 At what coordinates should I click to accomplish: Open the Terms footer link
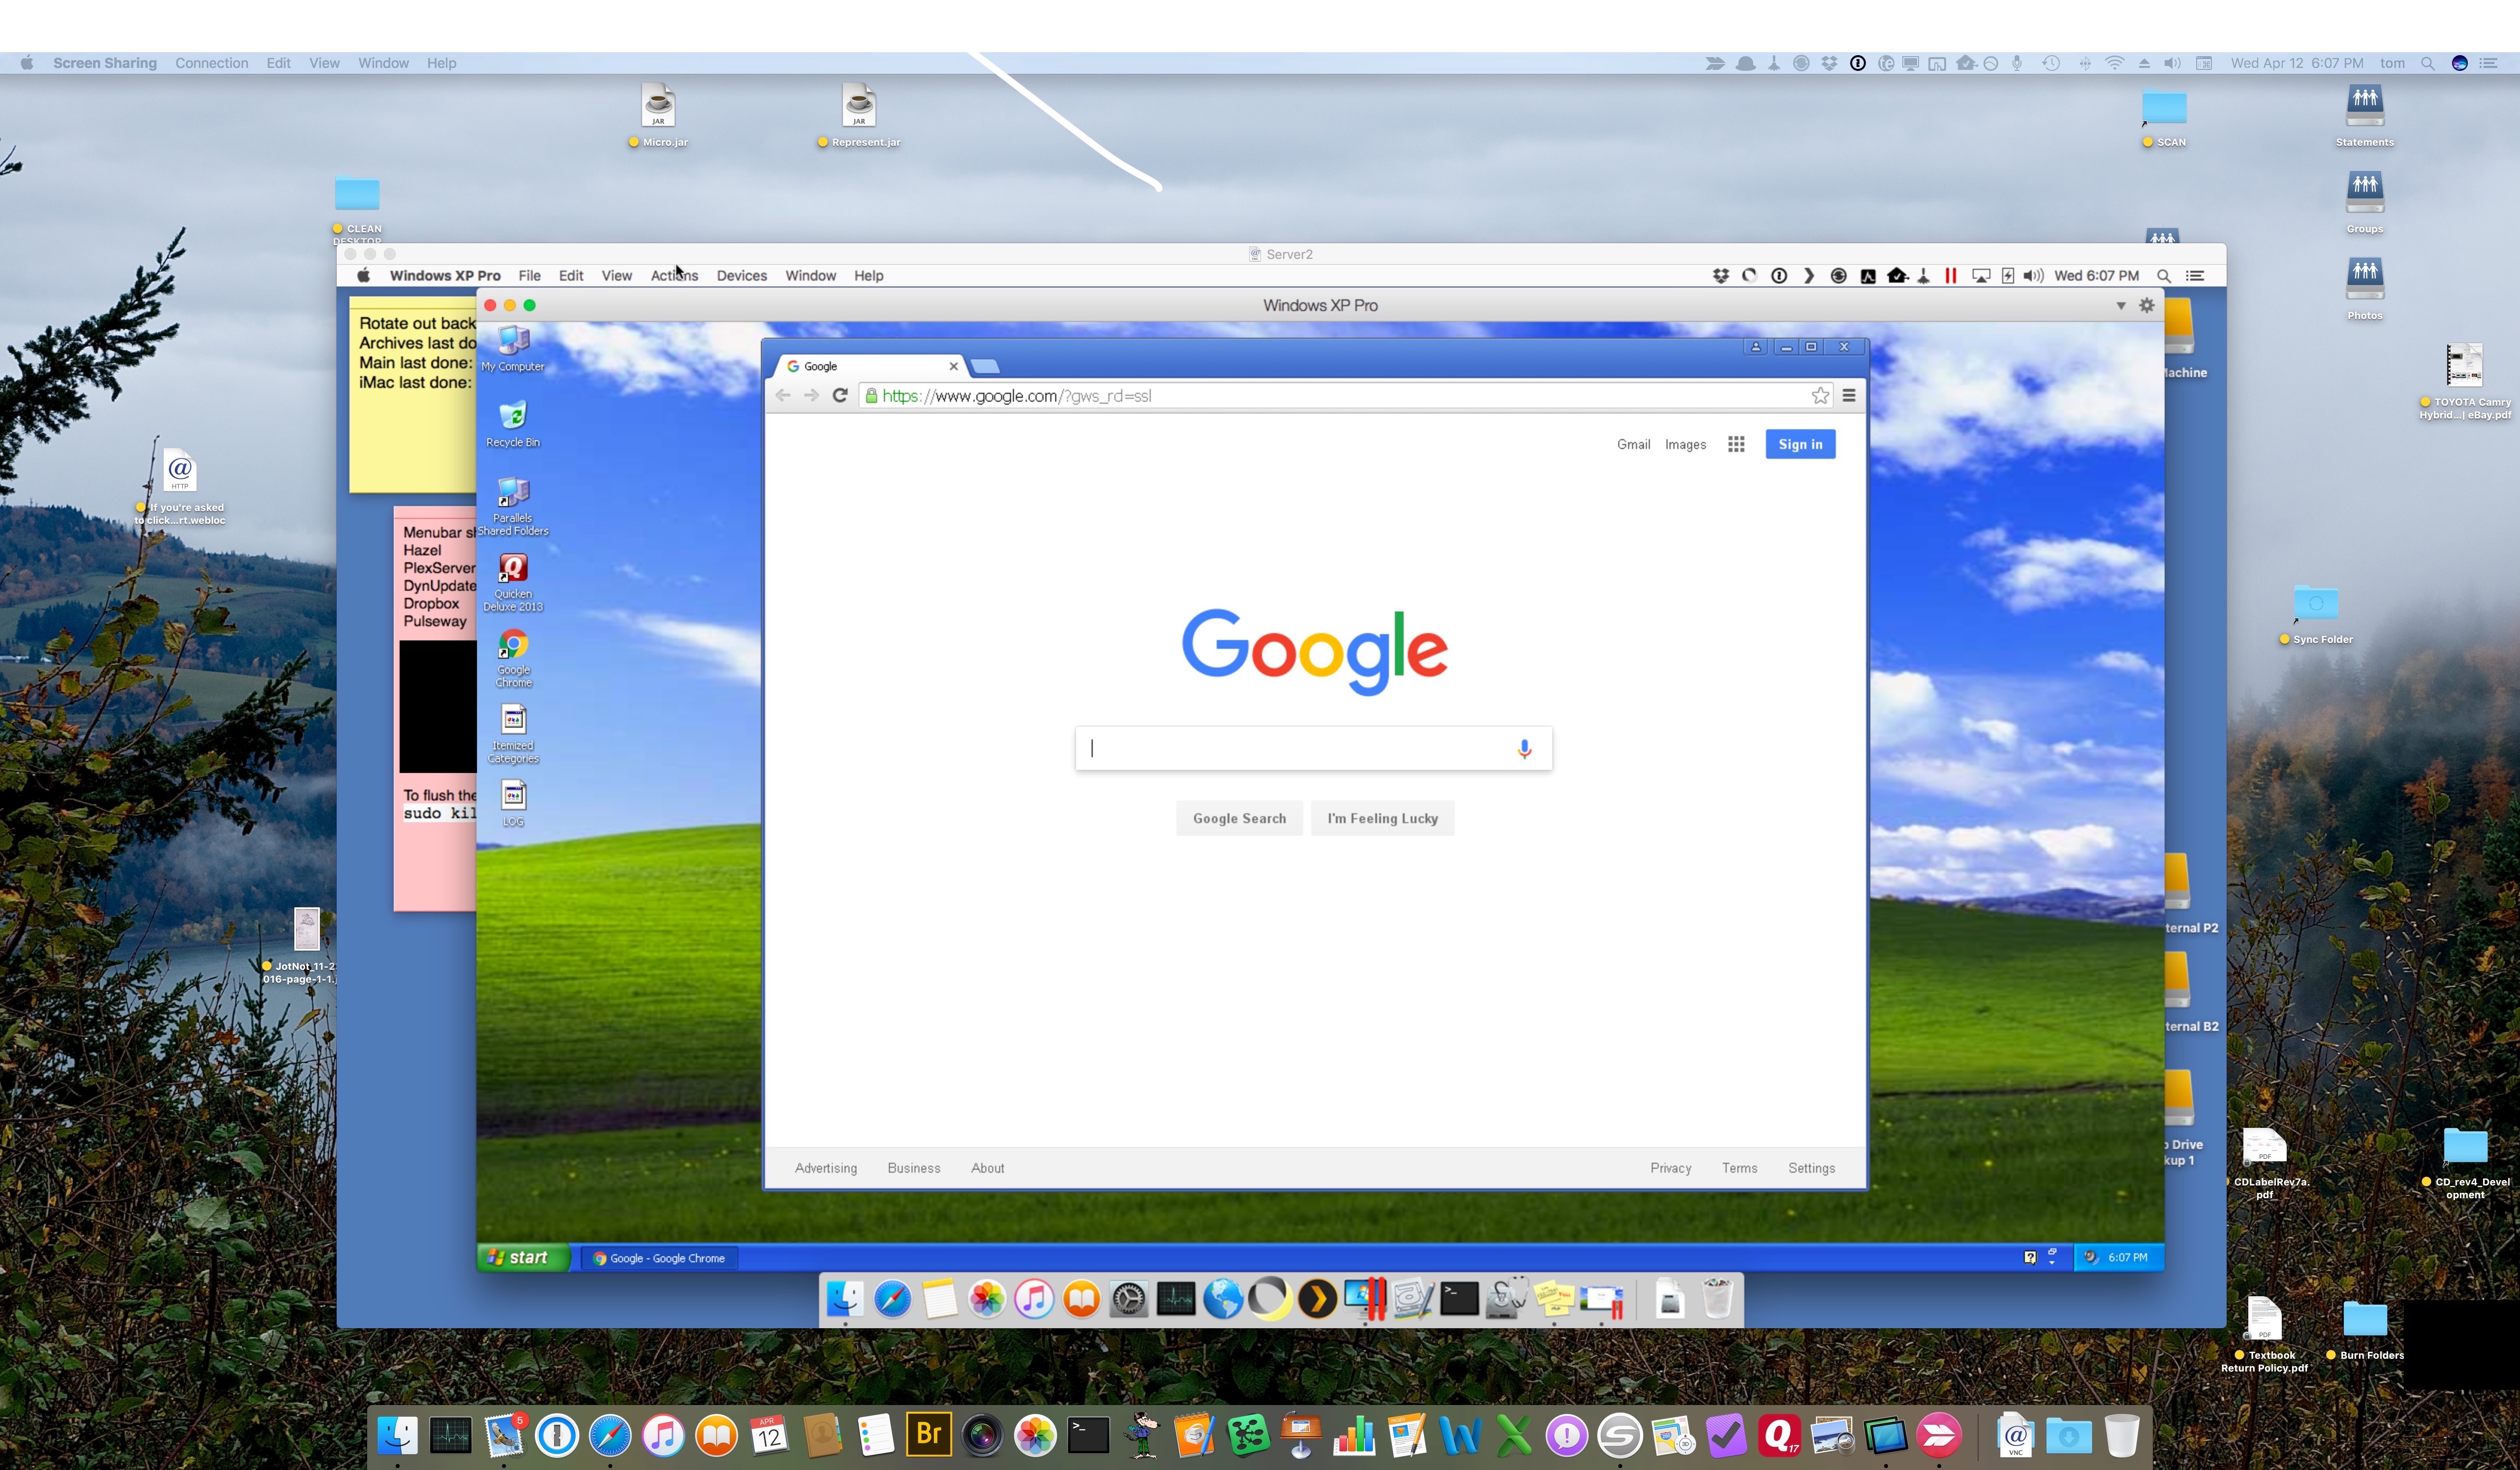tap(1739, 1168)
